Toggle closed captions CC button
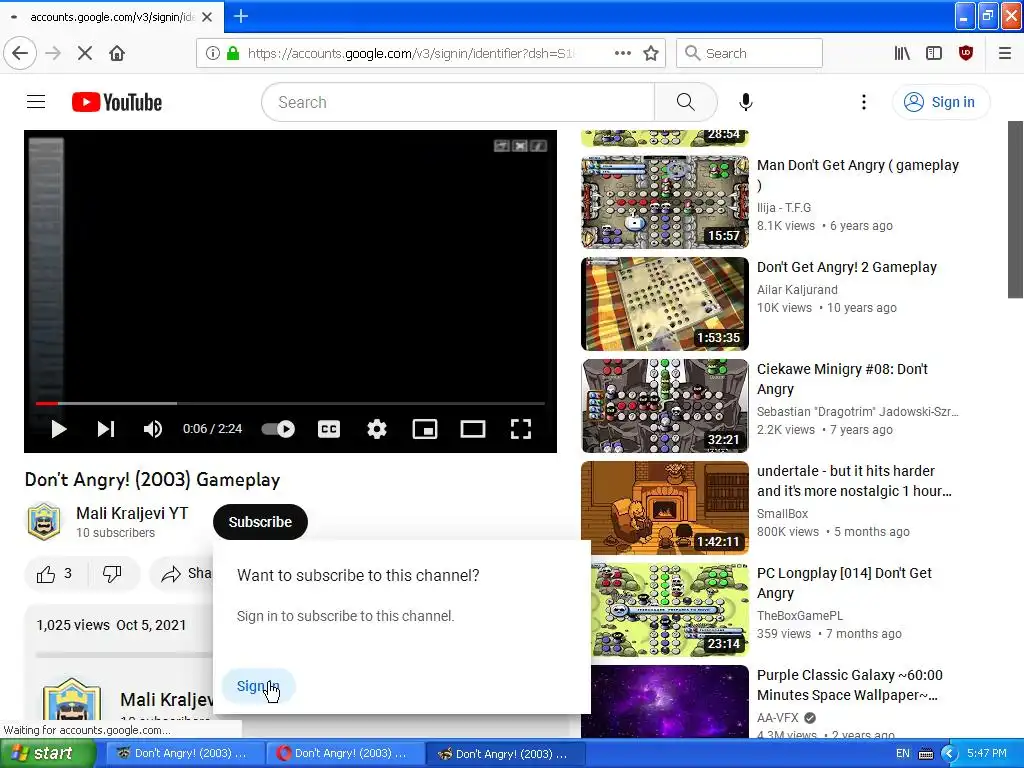Screen dimensions: 1024x768 (x=328, y=429)
